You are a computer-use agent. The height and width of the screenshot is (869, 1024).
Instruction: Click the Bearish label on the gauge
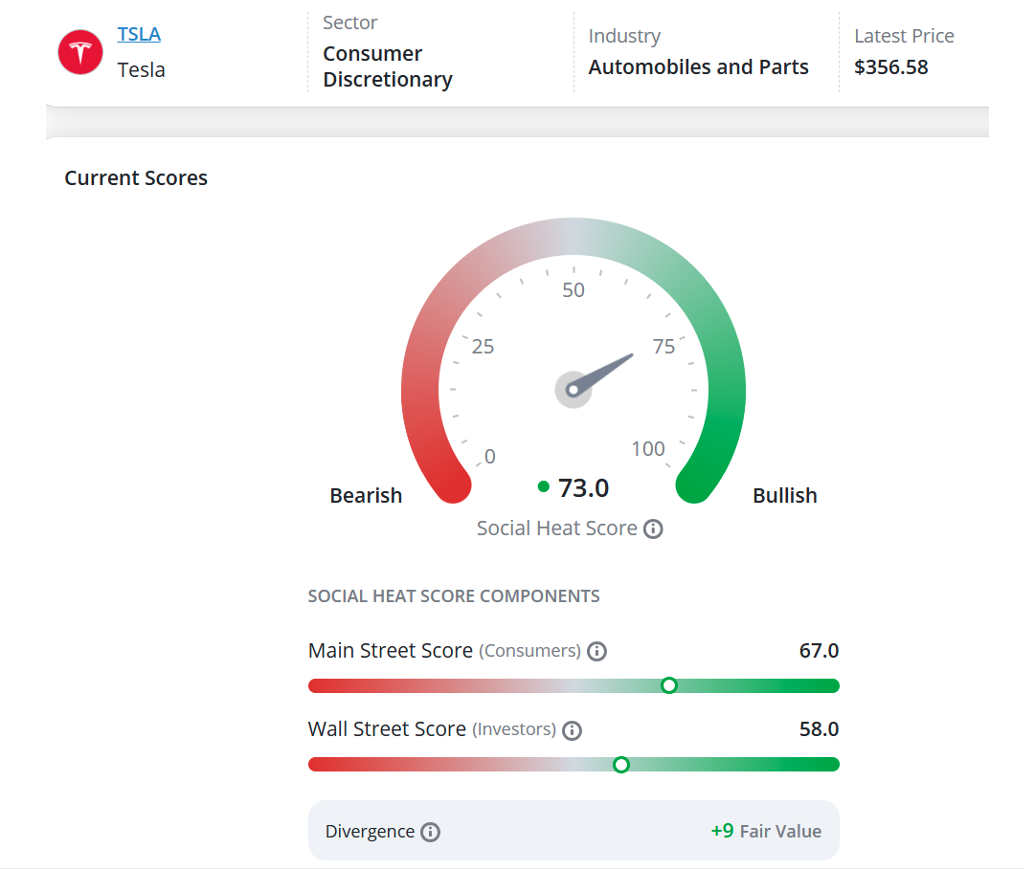click(x=366, y=496)
